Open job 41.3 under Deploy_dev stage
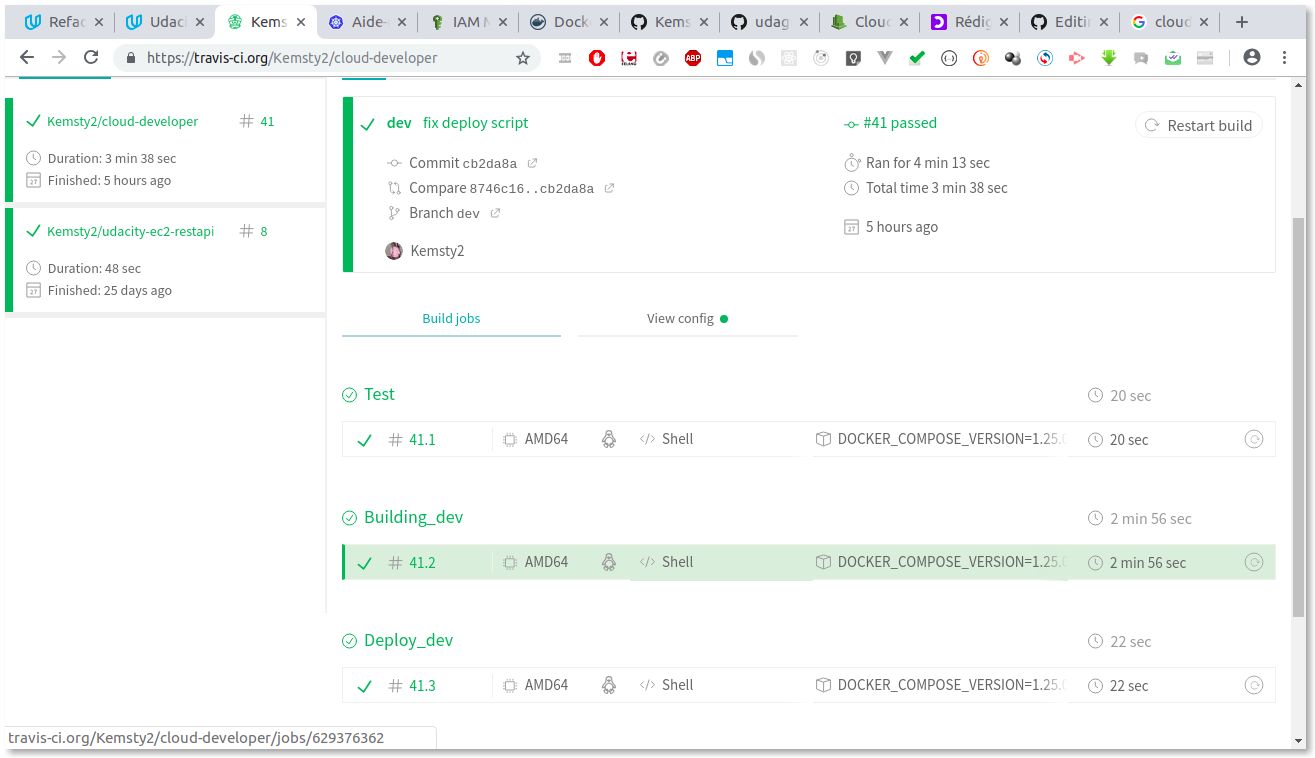Viewport: 1315px width, 758px height. click(x=808, y=685)
